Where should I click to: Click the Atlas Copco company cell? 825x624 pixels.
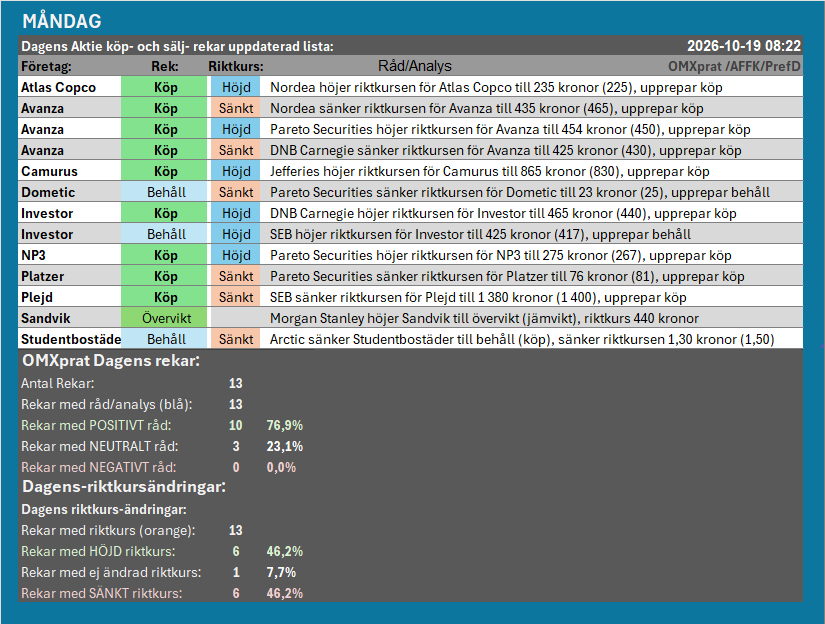(x=69, y=87)
